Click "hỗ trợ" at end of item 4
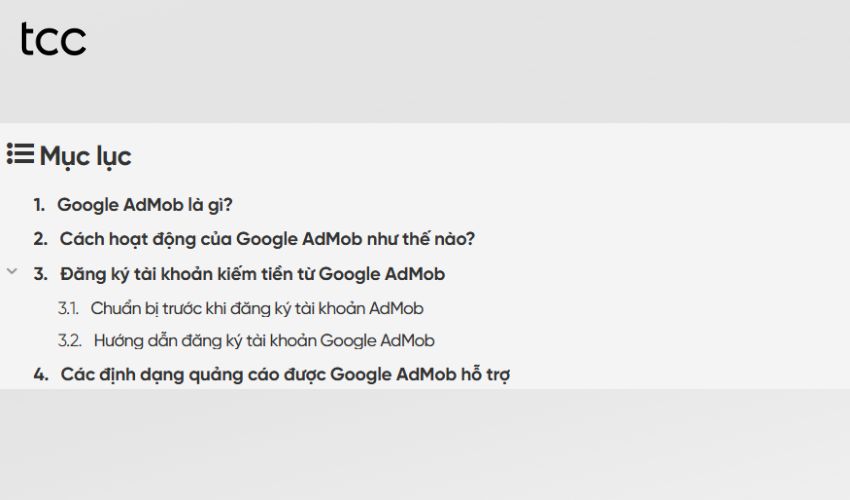This screenshot has height=500, width=850. click(484, 375)
